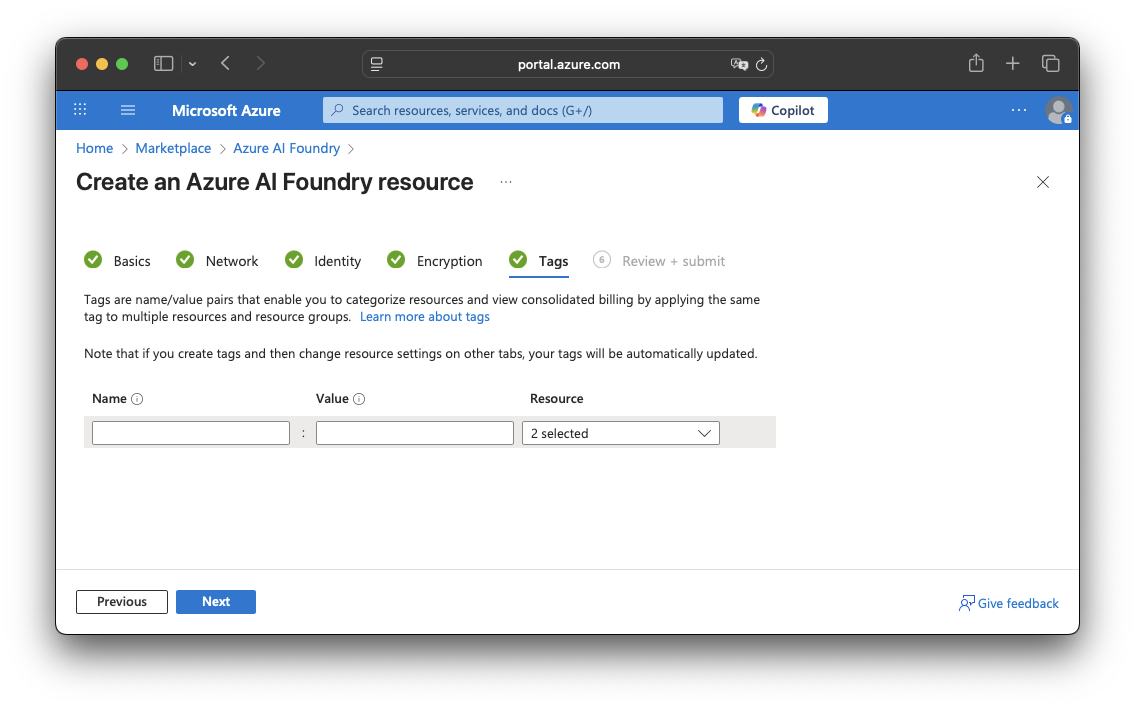Open the hamburger portal menu
The height and width of the screenshot is (708, 1135).
click(x=128, y=110)
